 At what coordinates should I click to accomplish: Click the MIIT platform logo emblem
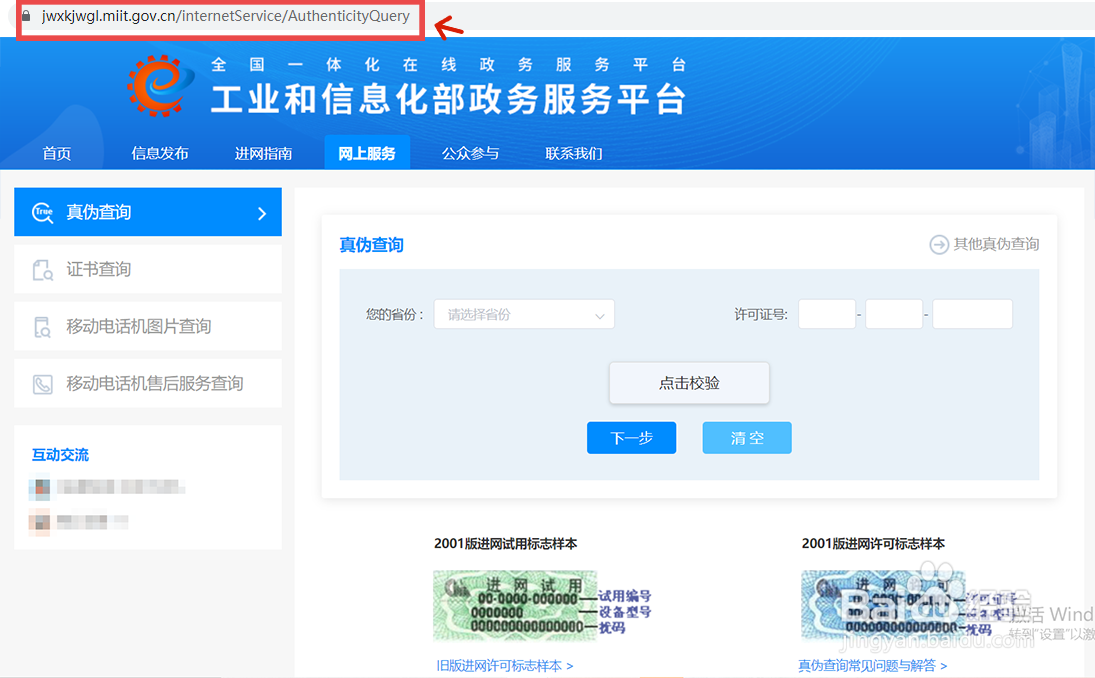point(161,85)
